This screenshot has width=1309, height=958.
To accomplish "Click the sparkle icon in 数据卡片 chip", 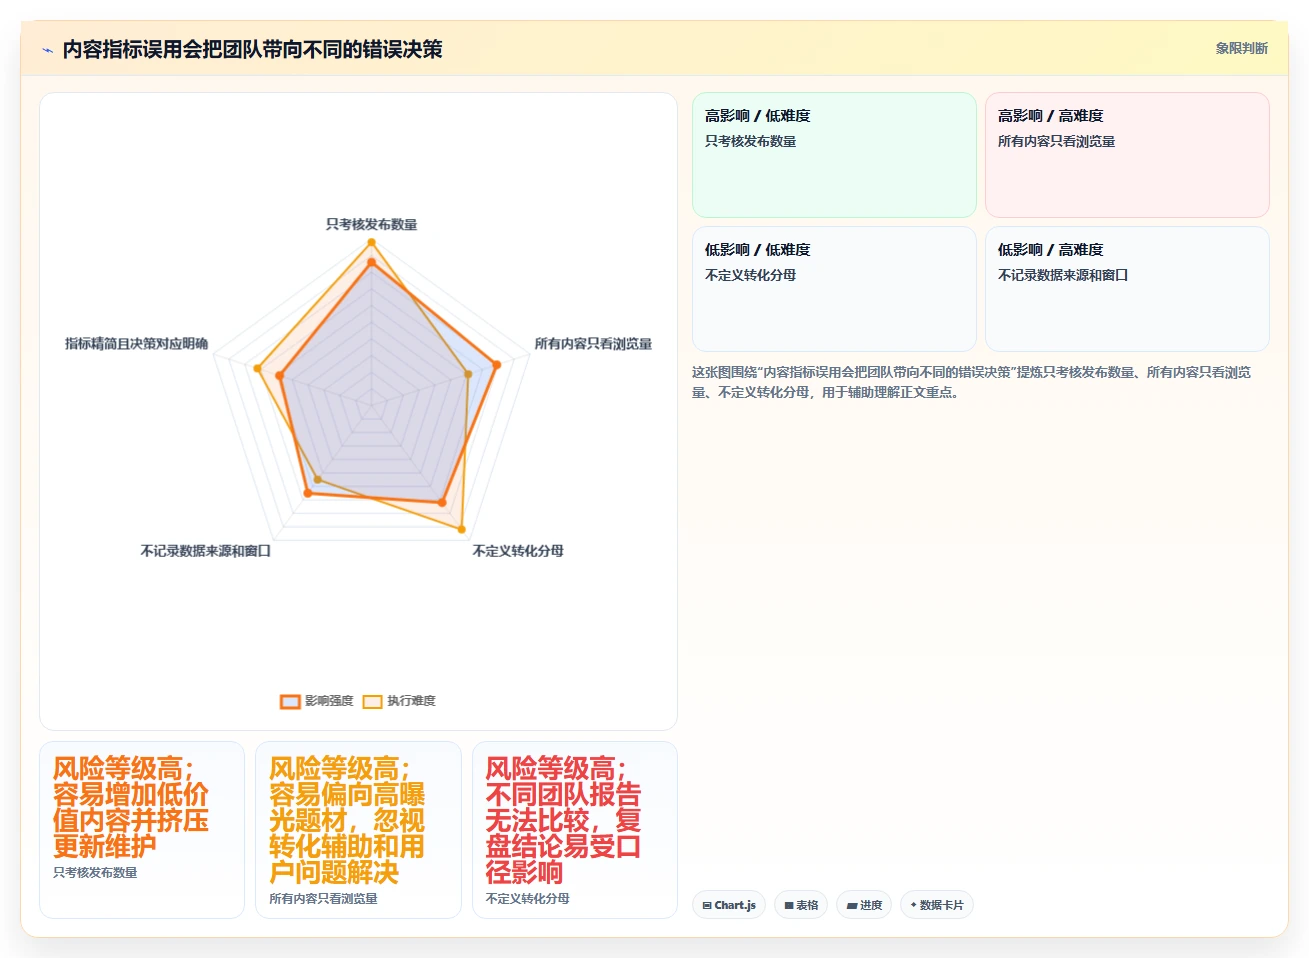I will [x=913, y=905].
